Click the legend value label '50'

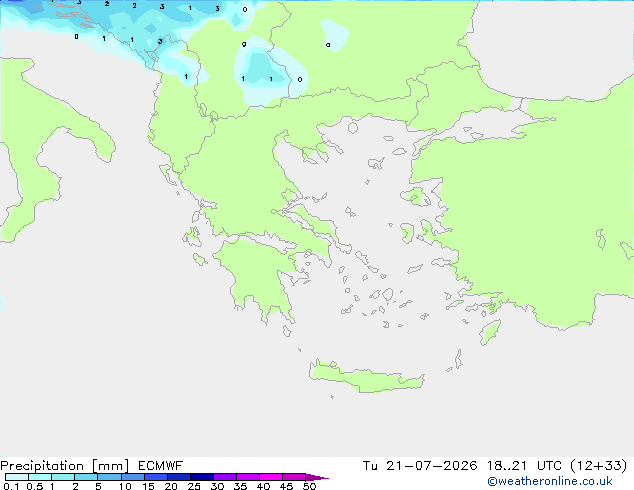[x=309, y=486]
